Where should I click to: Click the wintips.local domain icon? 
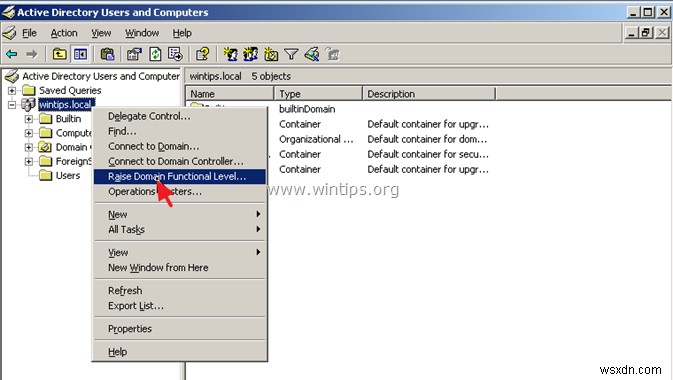pos(28,104)
